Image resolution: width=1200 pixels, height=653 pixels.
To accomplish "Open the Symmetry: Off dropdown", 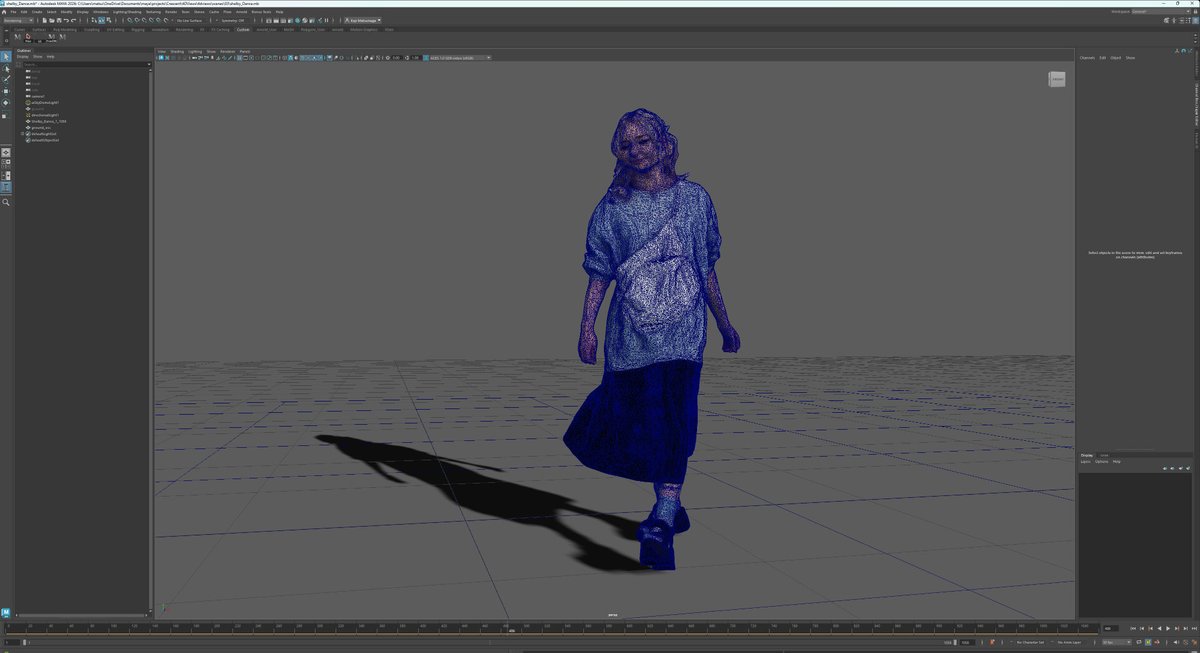I will pos(231,20).
